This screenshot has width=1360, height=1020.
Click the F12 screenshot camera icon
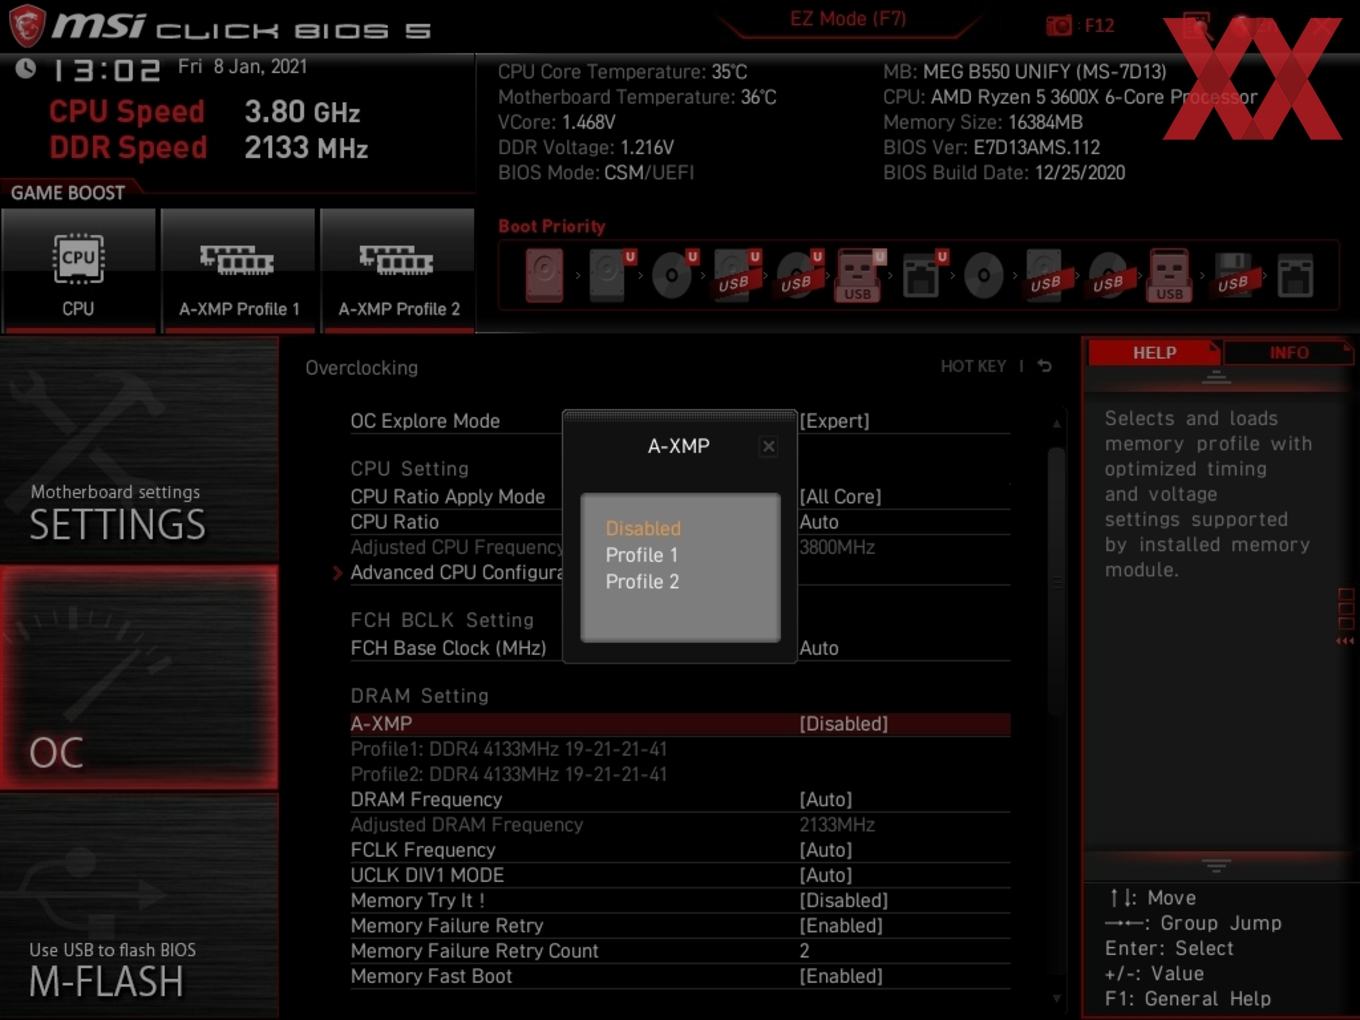pos(1058,25)
